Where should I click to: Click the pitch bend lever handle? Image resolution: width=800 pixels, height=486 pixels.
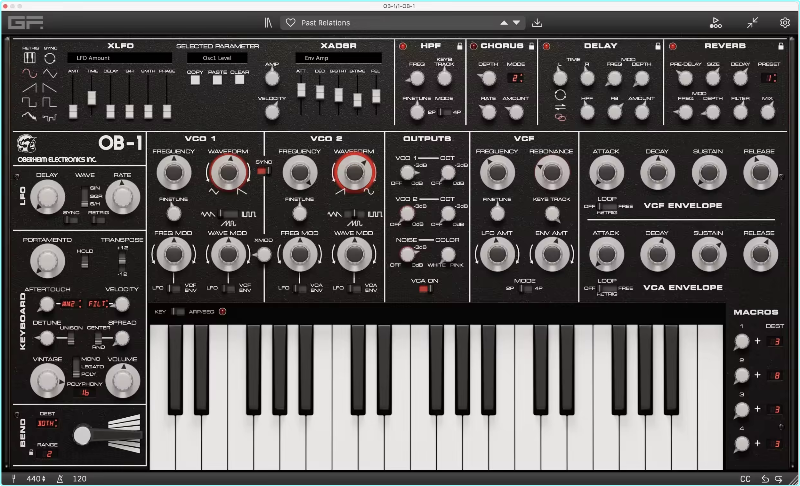click(82, 435)
